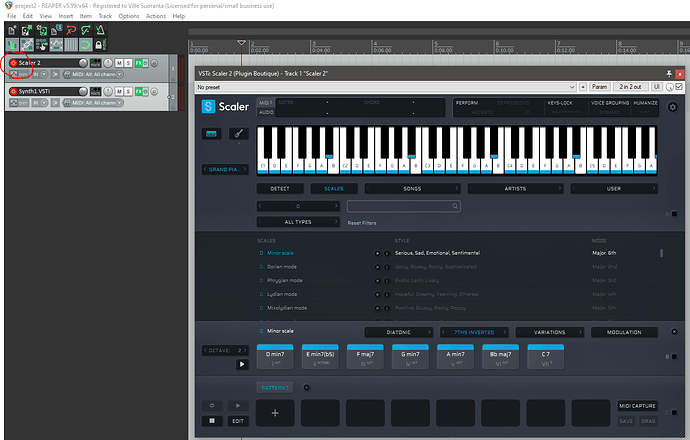The width and height of the screenshot is (690, 440).
Task: Open the Options menu
Action: [128, 16]
